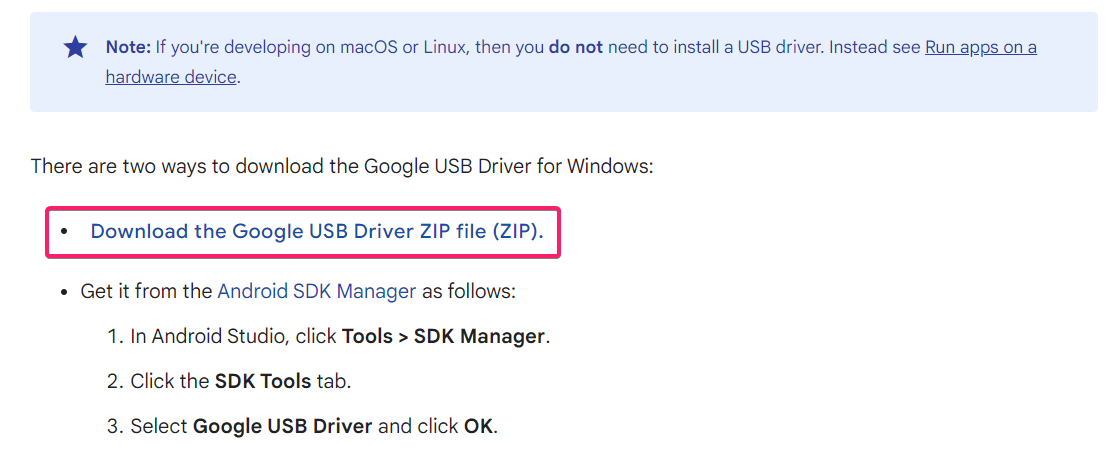Screen dimensions: 1117x451
Task: Click the bullet before the download link
Action: (x=64, y=231)
